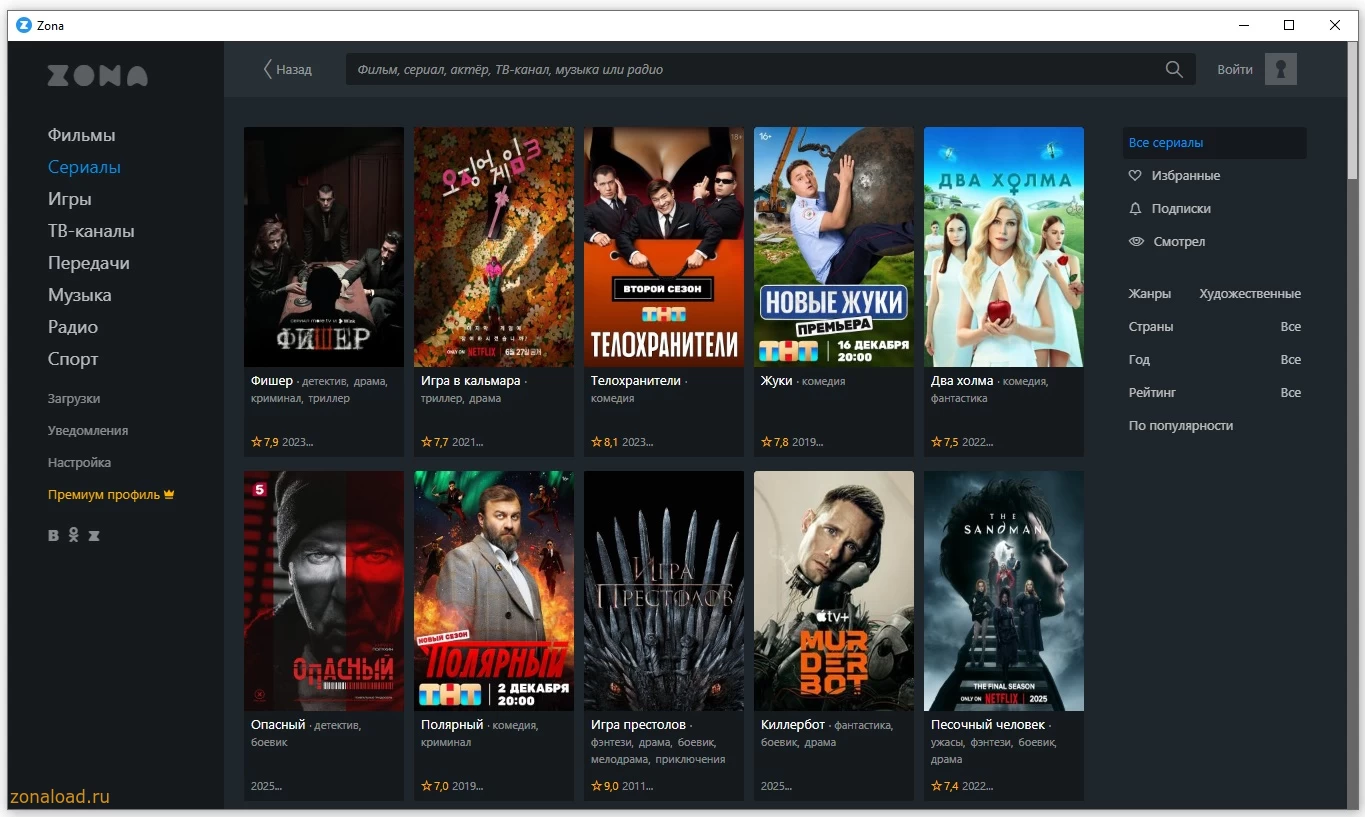Click the Войти login button
Viewport: 1365px width, 817px height.
[x=1235, y=69]
